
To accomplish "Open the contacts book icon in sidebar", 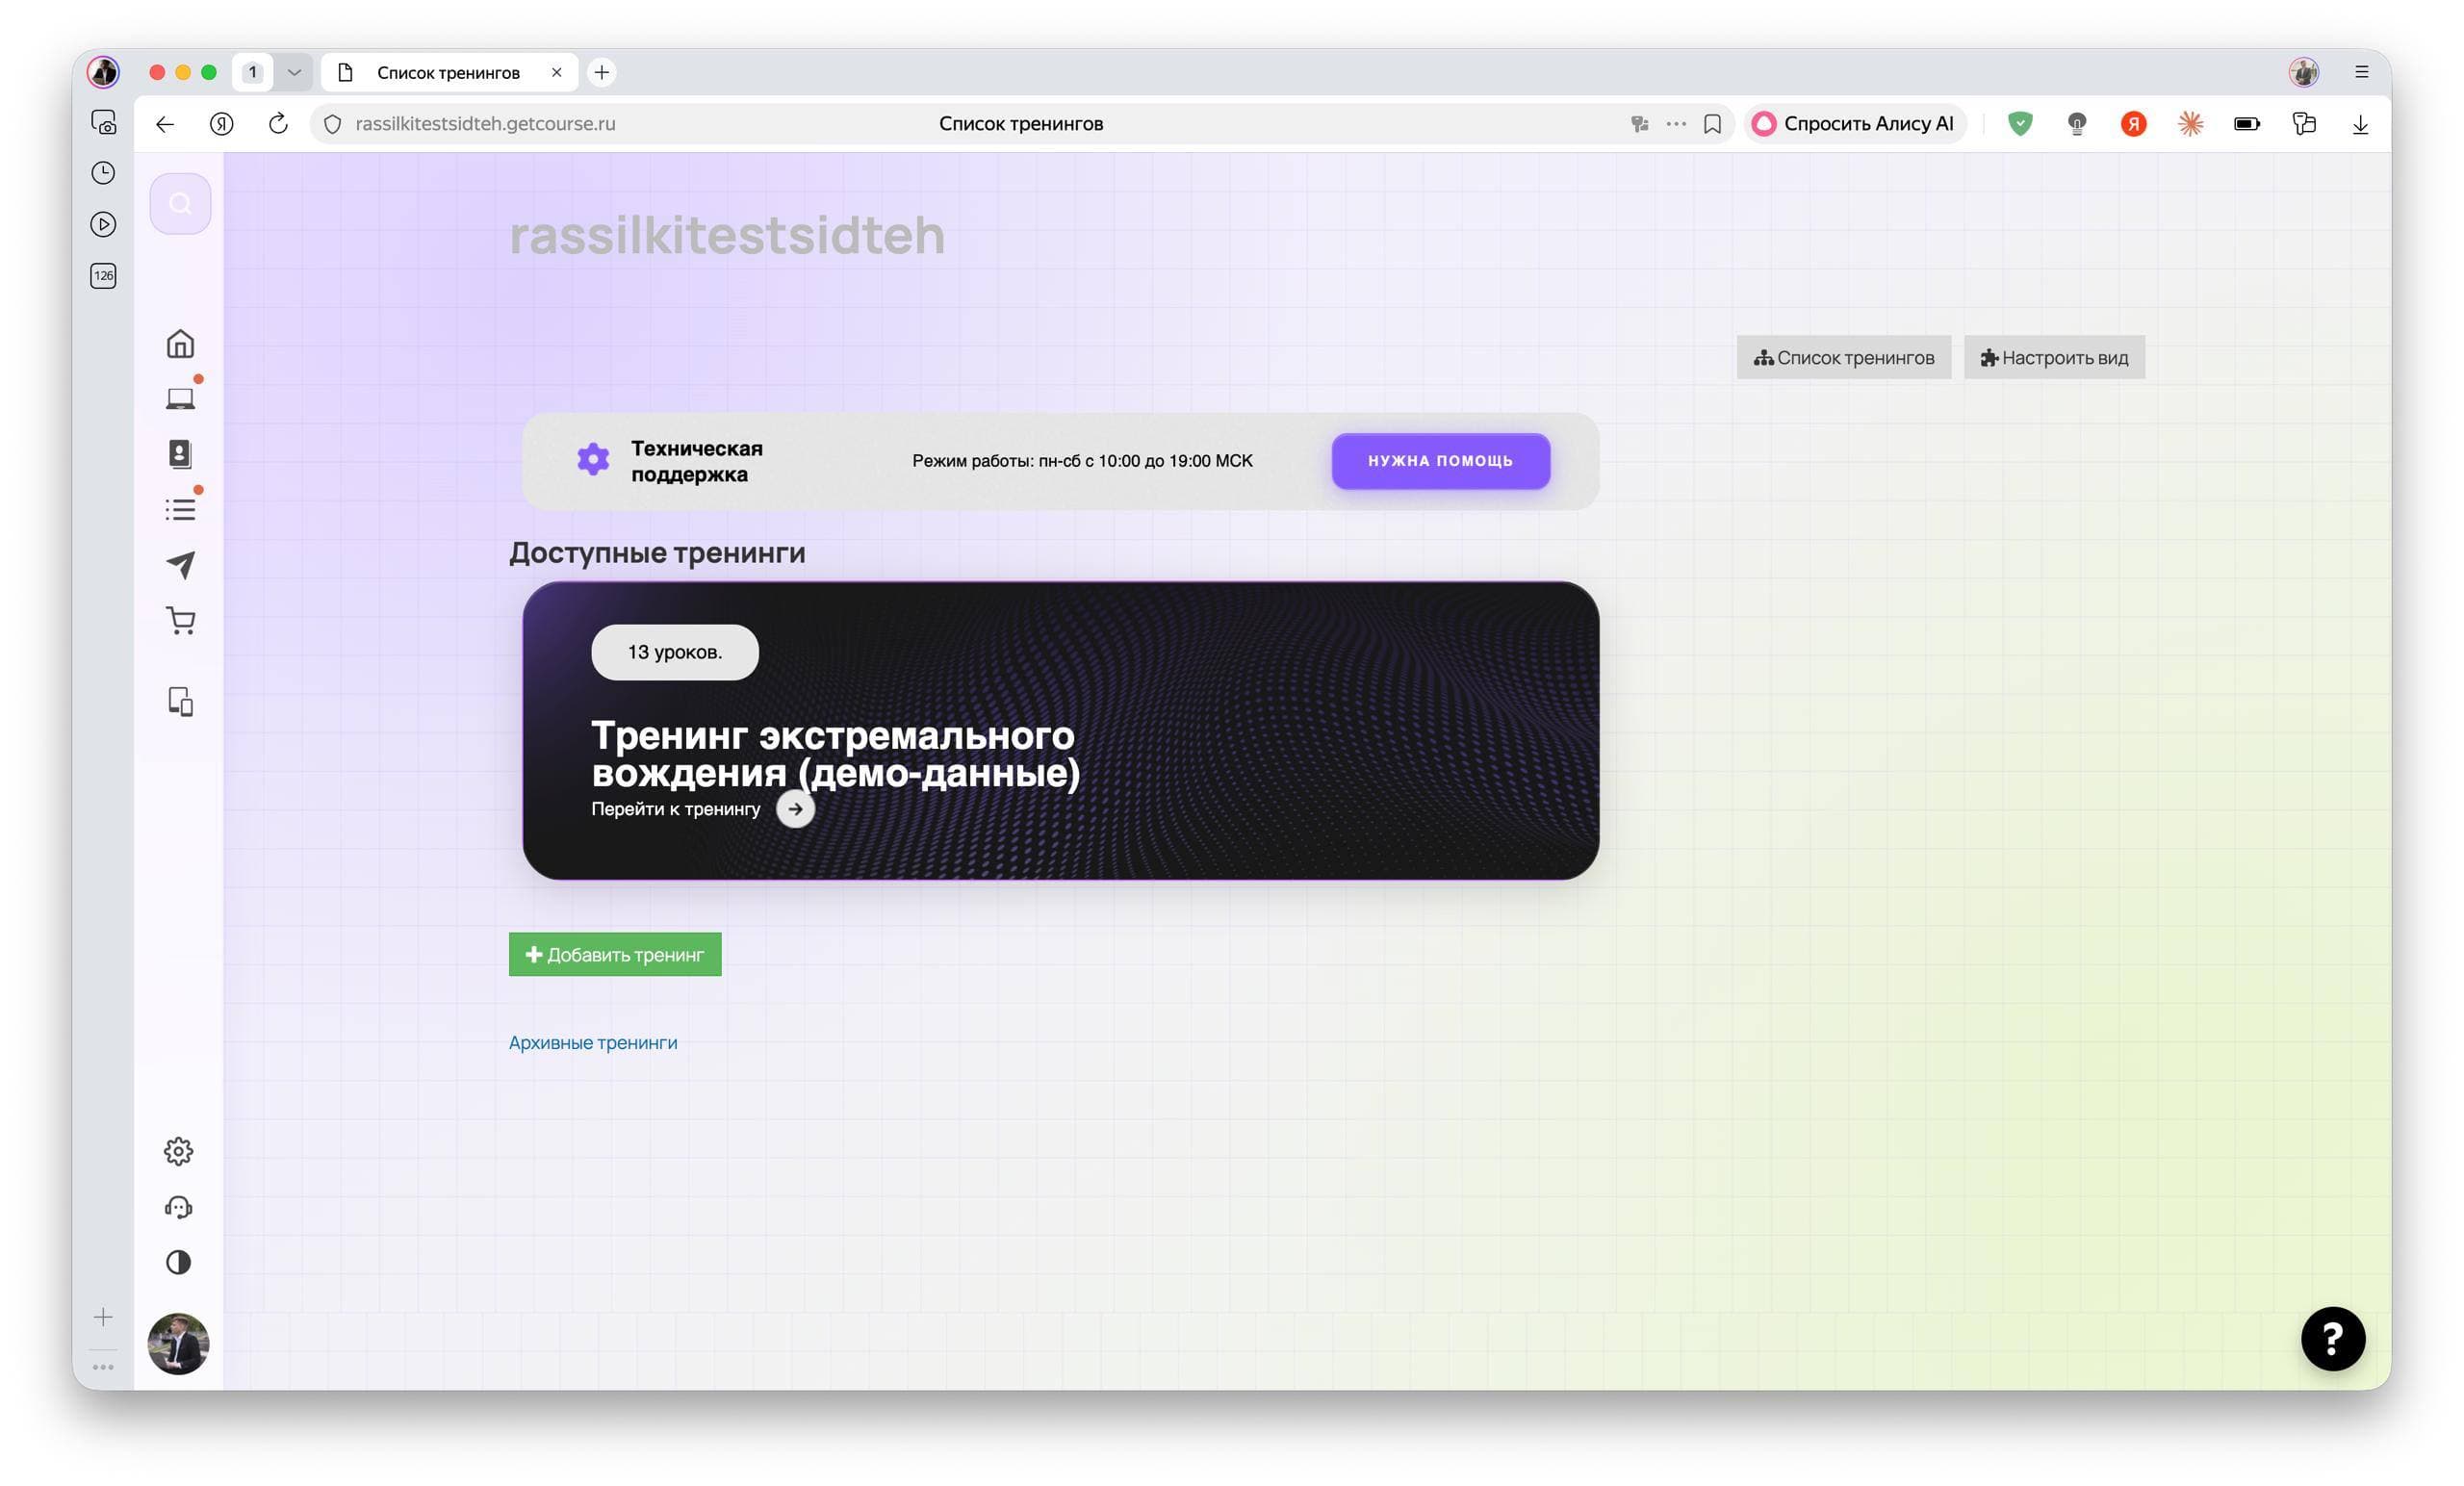I will tap(180, 454).
